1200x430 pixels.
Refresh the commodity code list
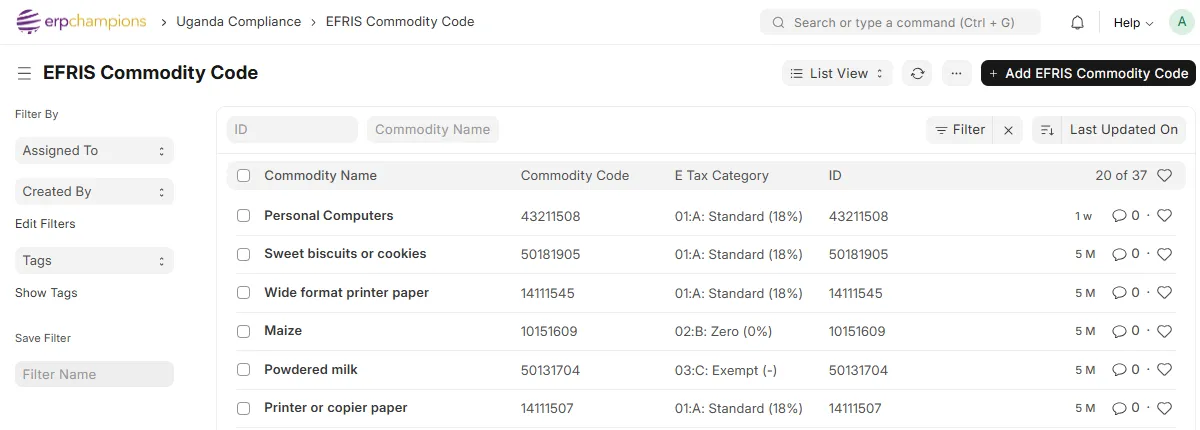[917, 73]
